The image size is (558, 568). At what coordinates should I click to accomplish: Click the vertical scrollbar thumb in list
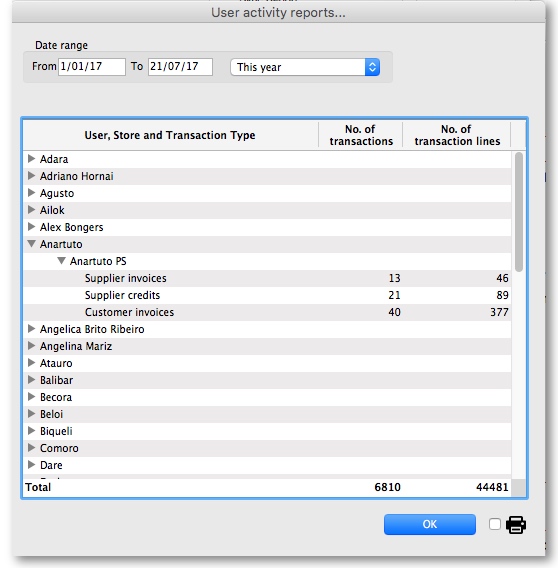(519, 212)
